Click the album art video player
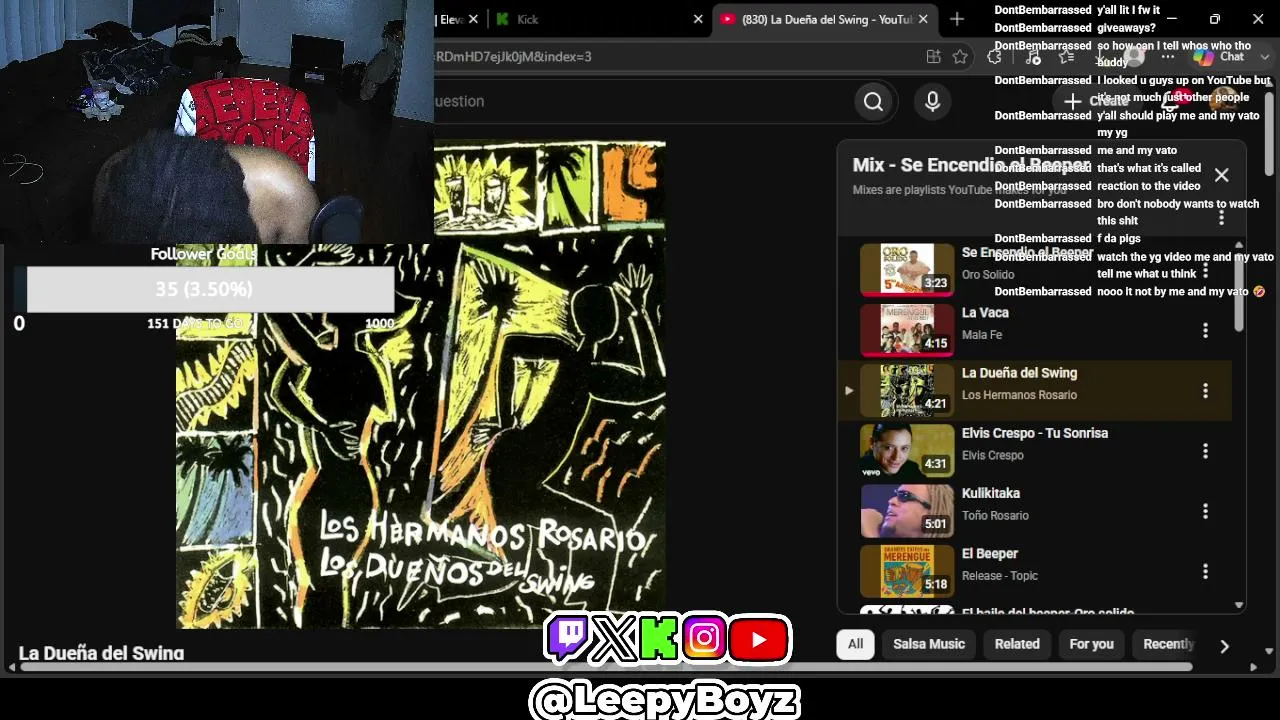This screenshot has width=1280, height=720. click(x=421, y=385)
